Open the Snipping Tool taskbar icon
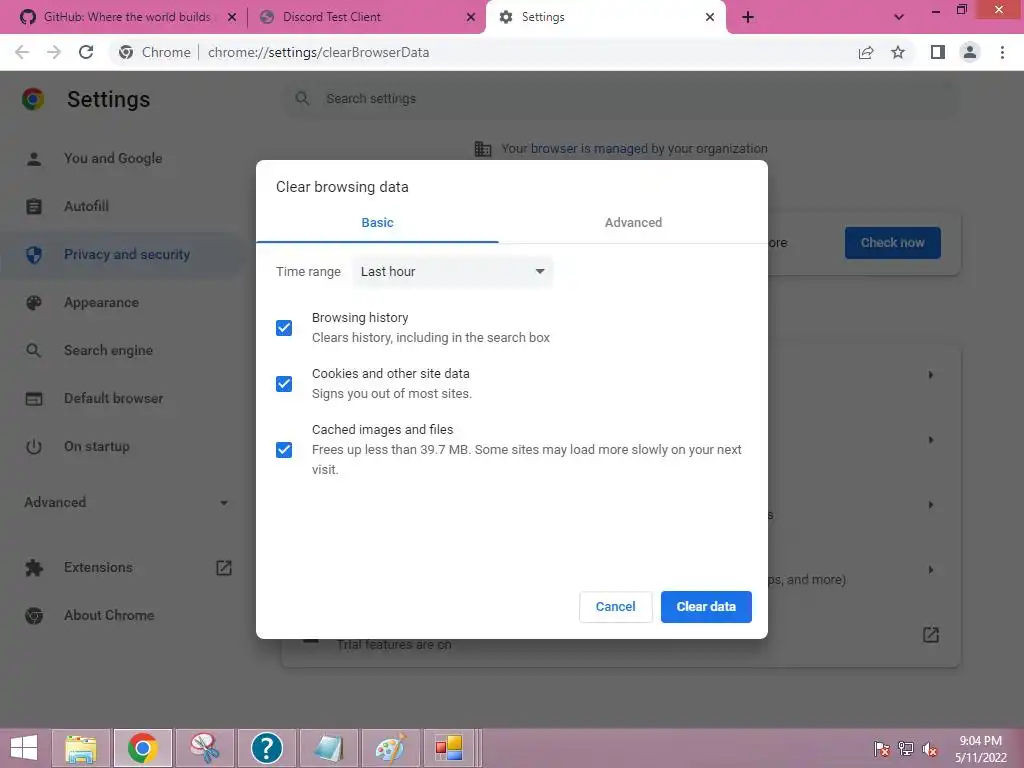Viewport: 1024px width, 768px height. (x=204, y=748)
